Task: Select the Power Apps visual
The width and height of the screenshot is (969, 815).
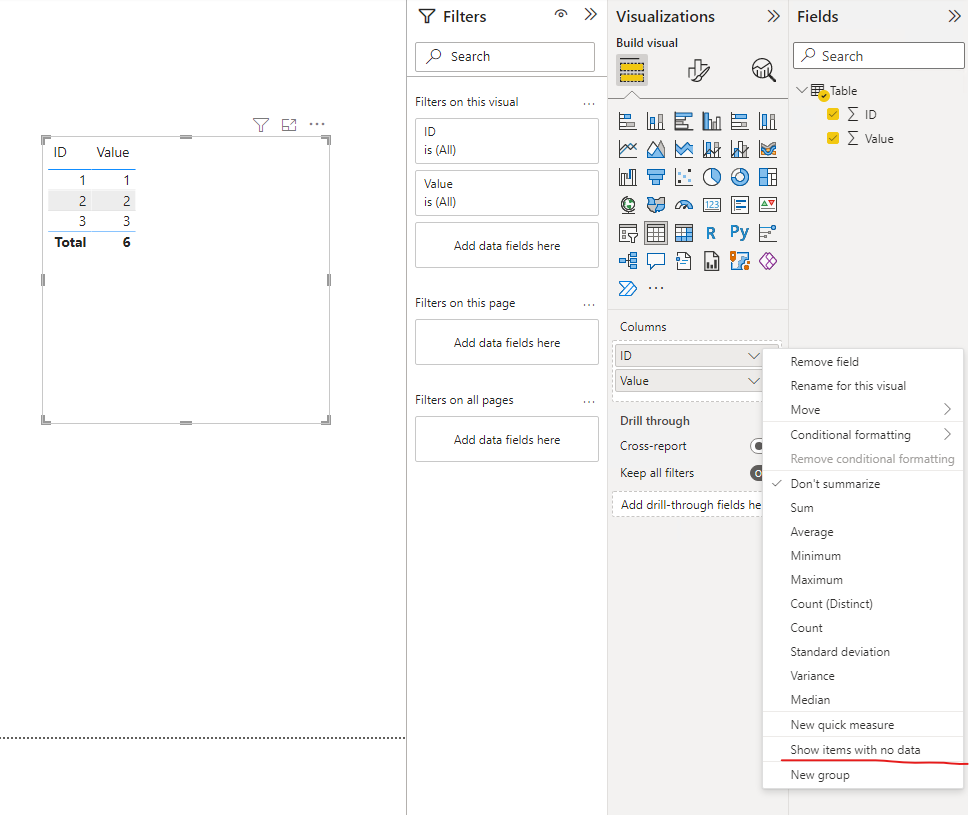Action: click(x=768, y=261)
